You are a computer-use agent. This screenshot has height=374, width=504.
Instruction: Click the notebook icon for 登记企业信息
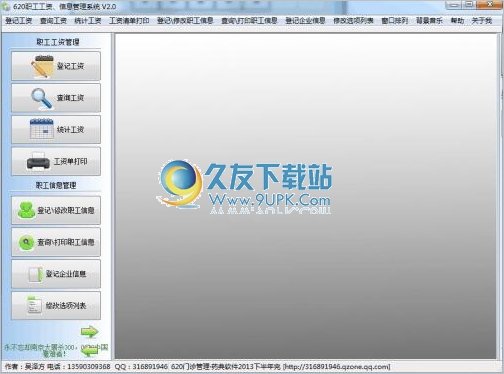click(35, 274)
